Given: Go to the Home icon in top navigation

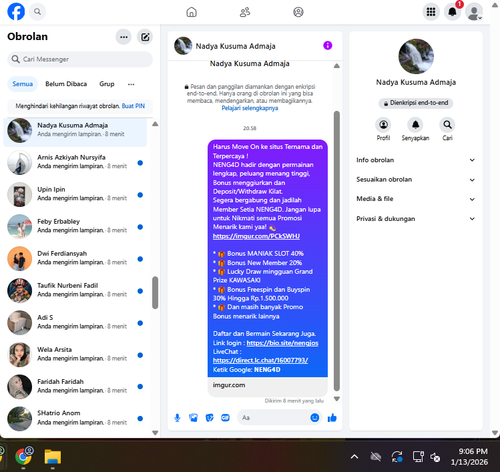Looking at the screenshot, I should [x=191, y=12].
